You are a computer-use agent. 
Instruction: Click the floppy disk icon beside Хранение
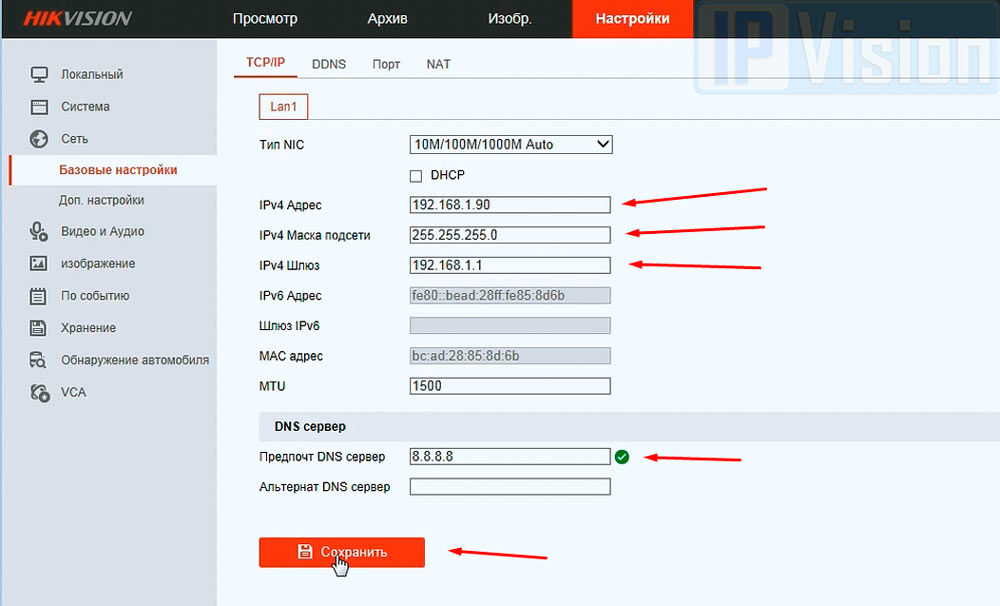point(39,328)
